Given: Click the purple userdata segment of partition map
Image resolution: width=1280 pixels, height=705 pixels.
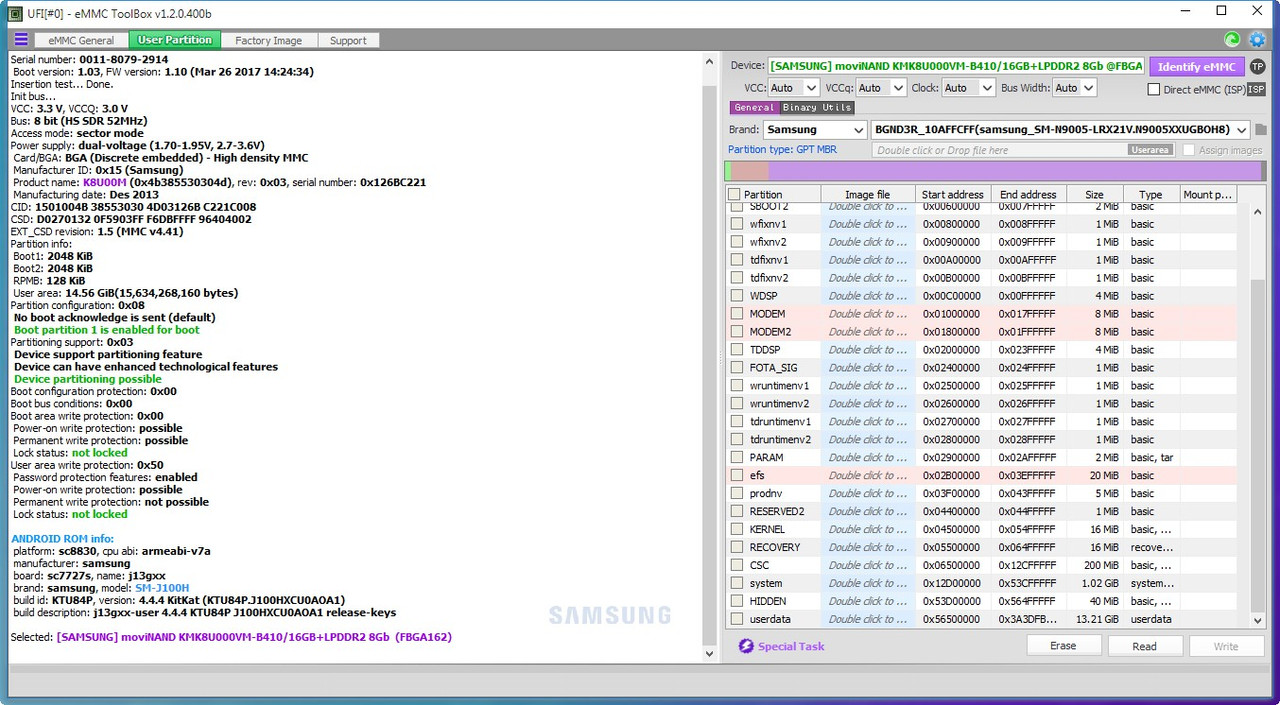Looking at the screenshot, I should (1013, 171).
